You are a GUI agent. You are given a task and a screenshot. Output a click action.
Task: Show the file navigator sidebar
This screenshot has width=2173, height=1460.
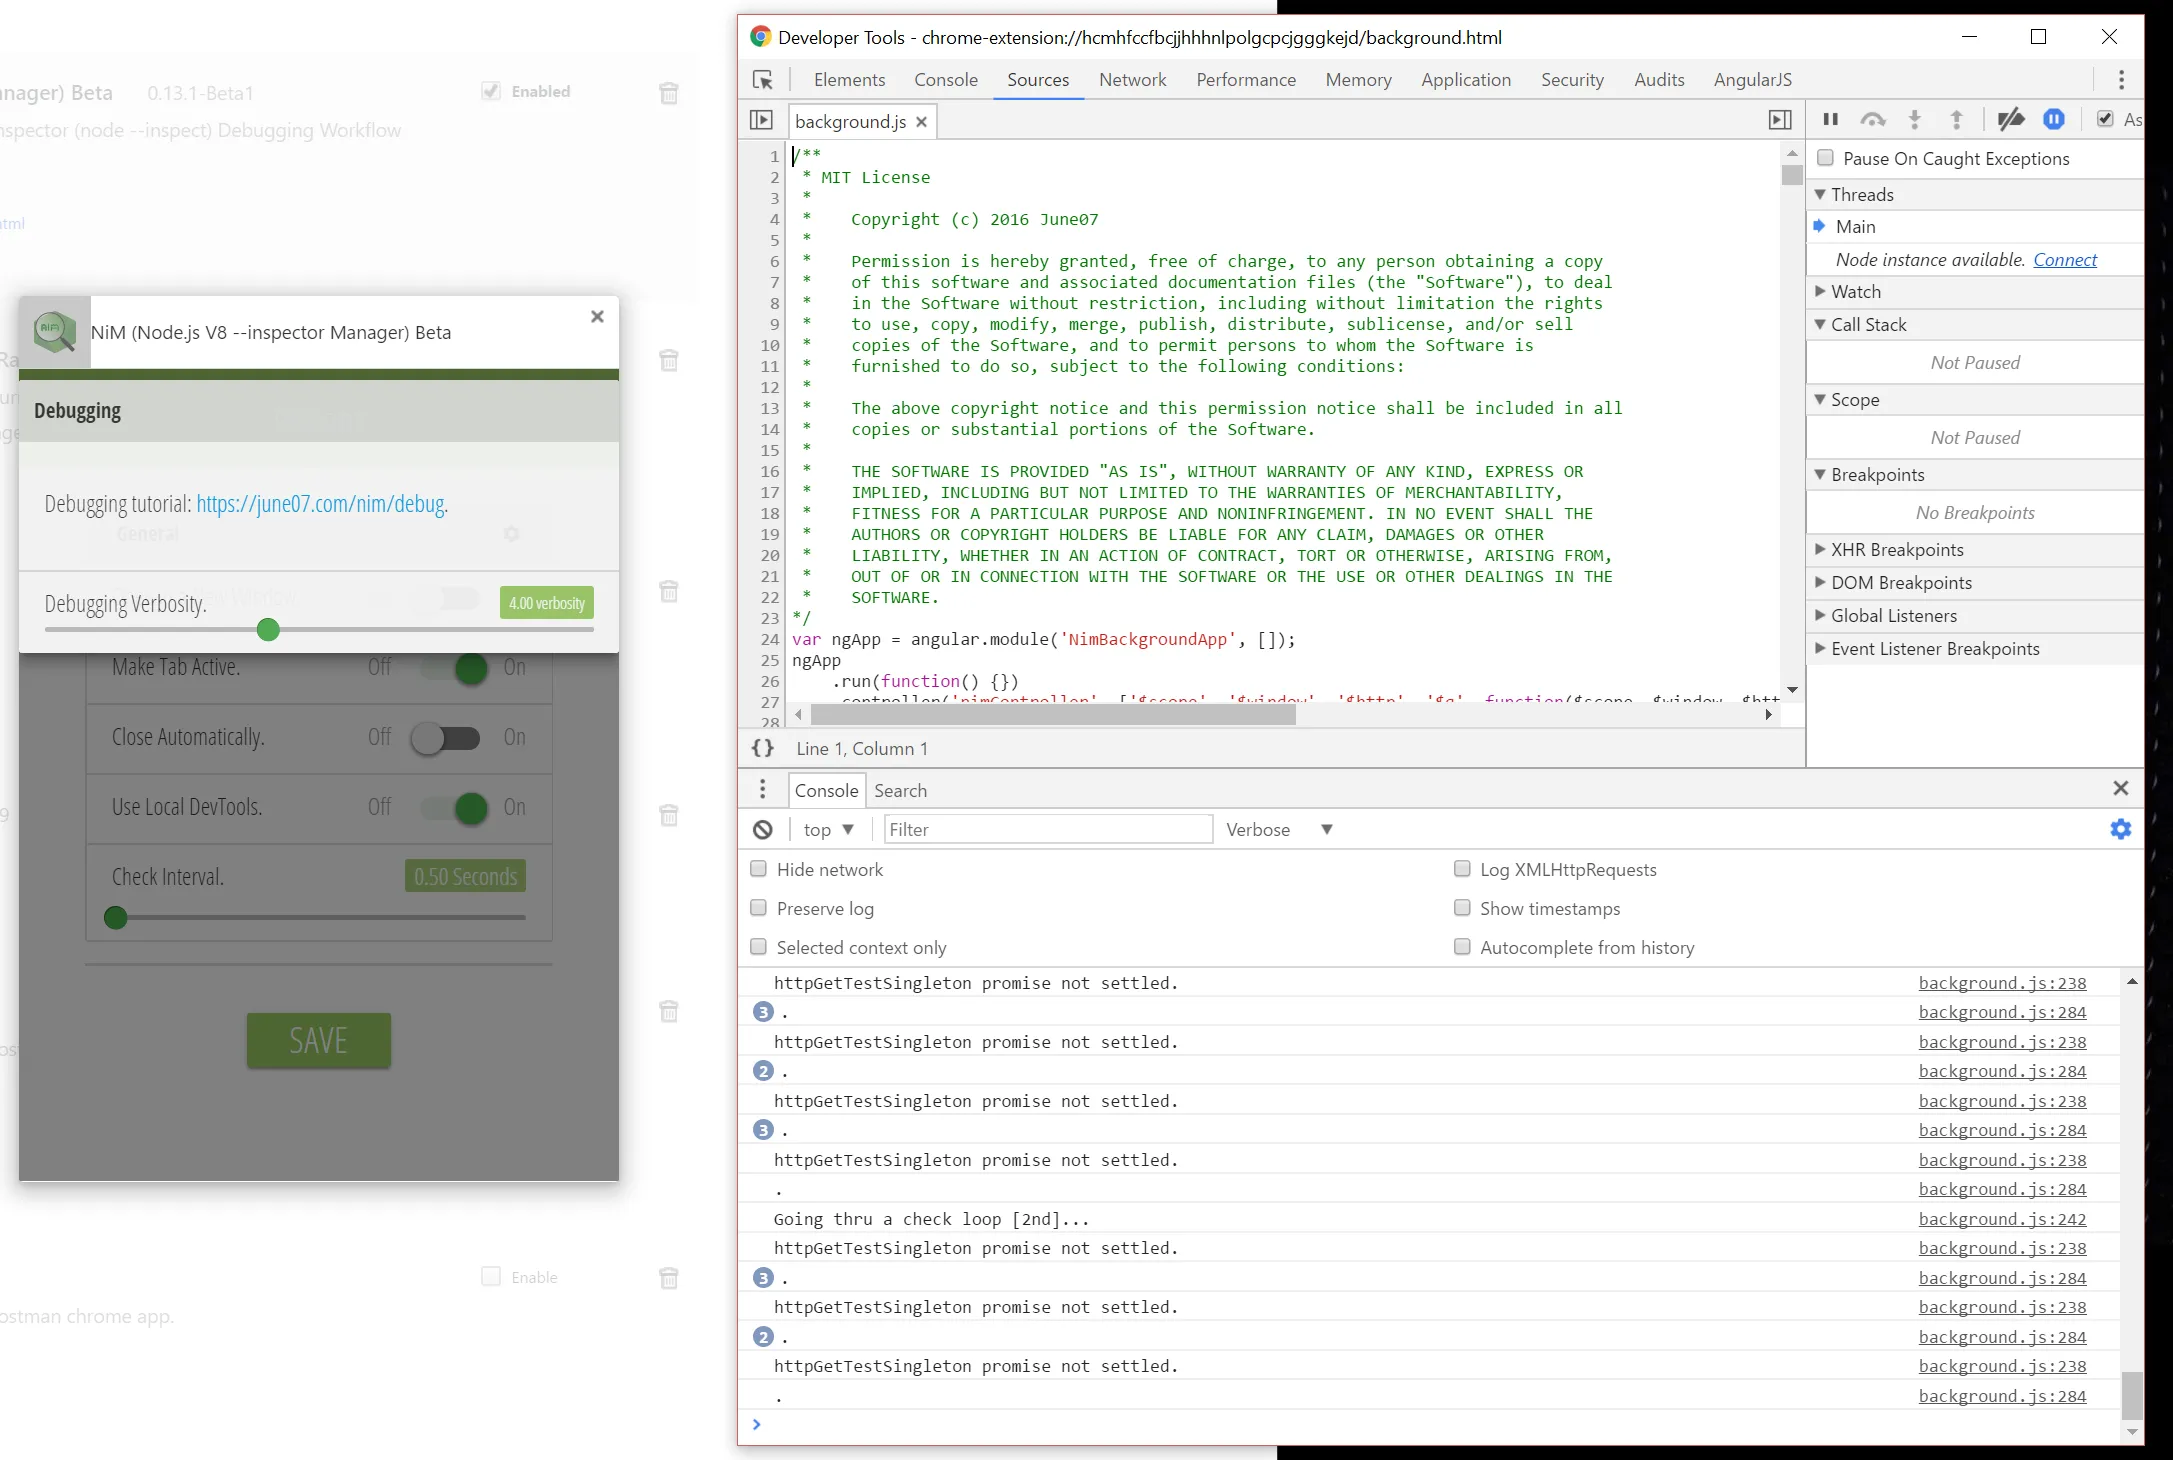pyautogui.click(x=761, y=121)
